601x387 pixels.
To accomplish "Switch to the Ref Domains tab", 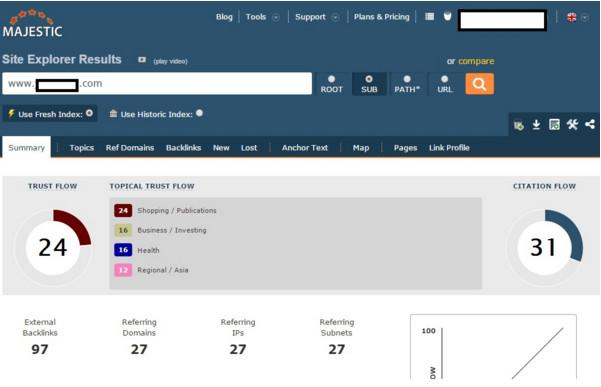I will (x=130, y=148).
